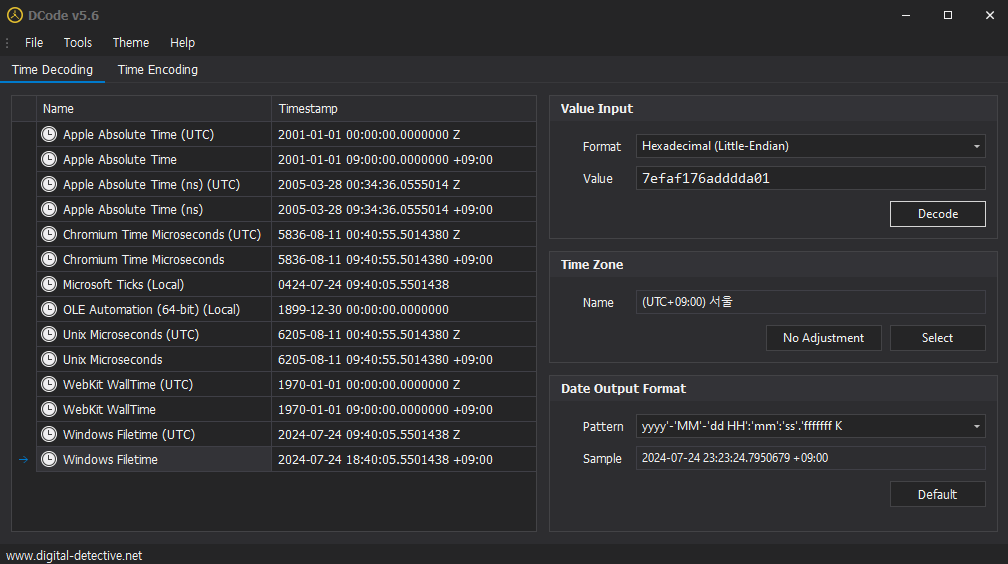Select the Apple Absolute Time (ns) row without UTC
1008x564 pixels.
(x=132, y=210)
